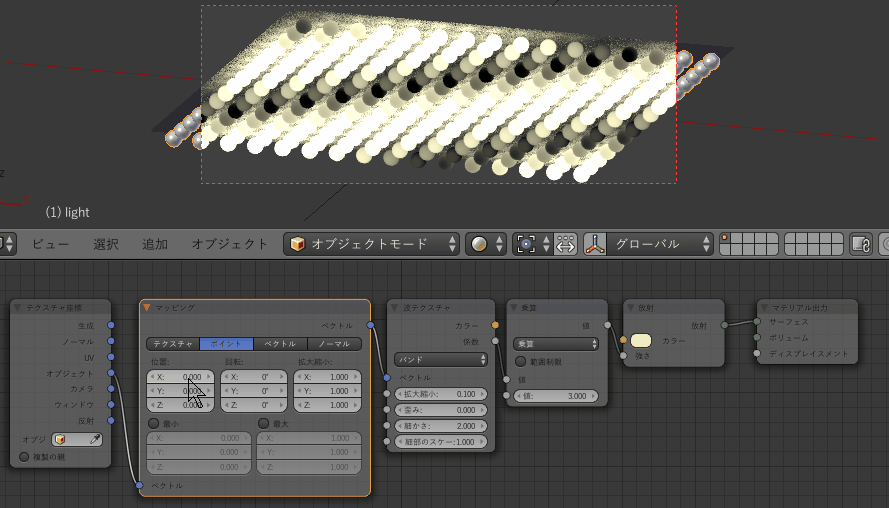
Task: Collapse the テクスチャ座標 node
Action: 17,308
